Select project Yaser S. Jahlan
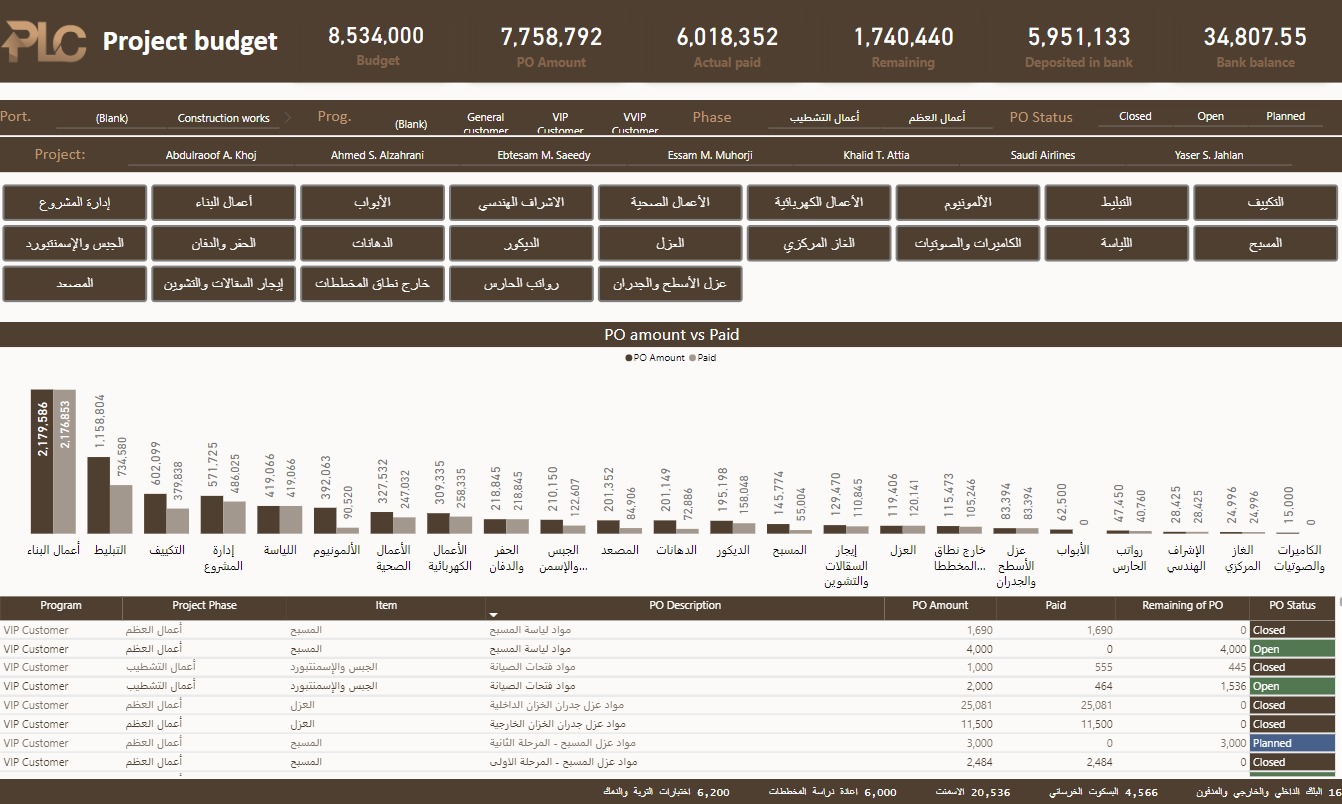 point(1209,155)
